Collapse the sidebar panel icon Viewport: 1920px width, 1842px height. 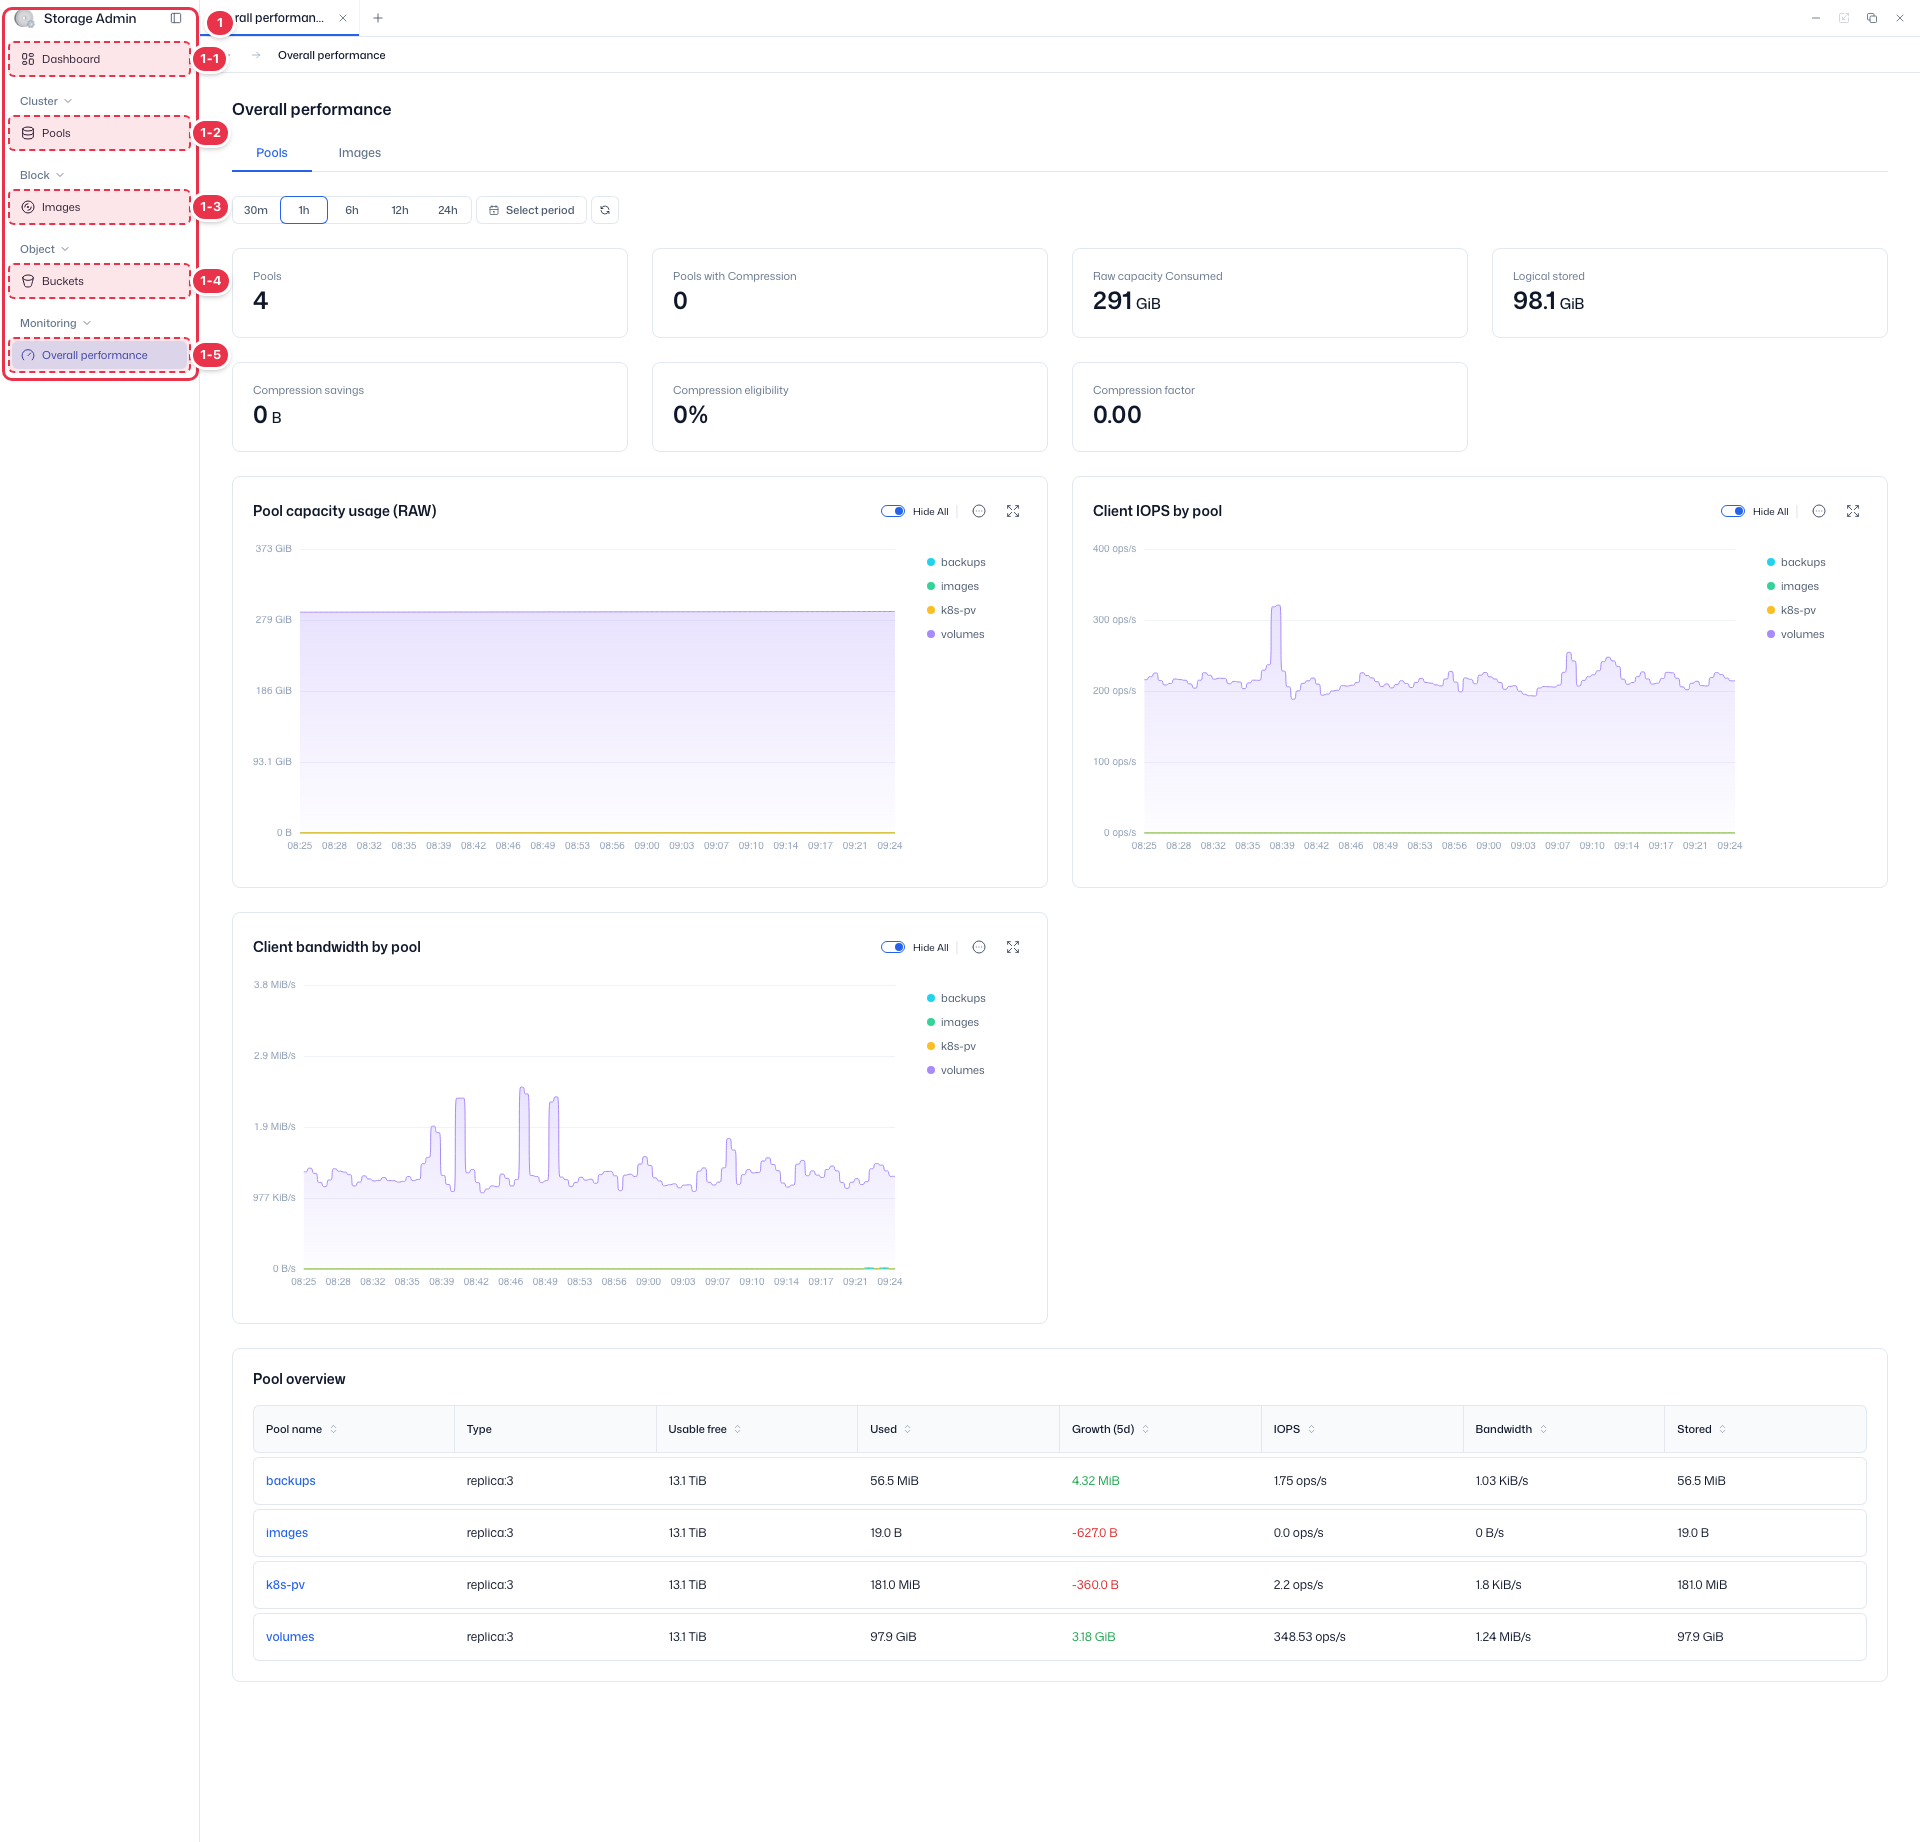[x=176, y=18]
